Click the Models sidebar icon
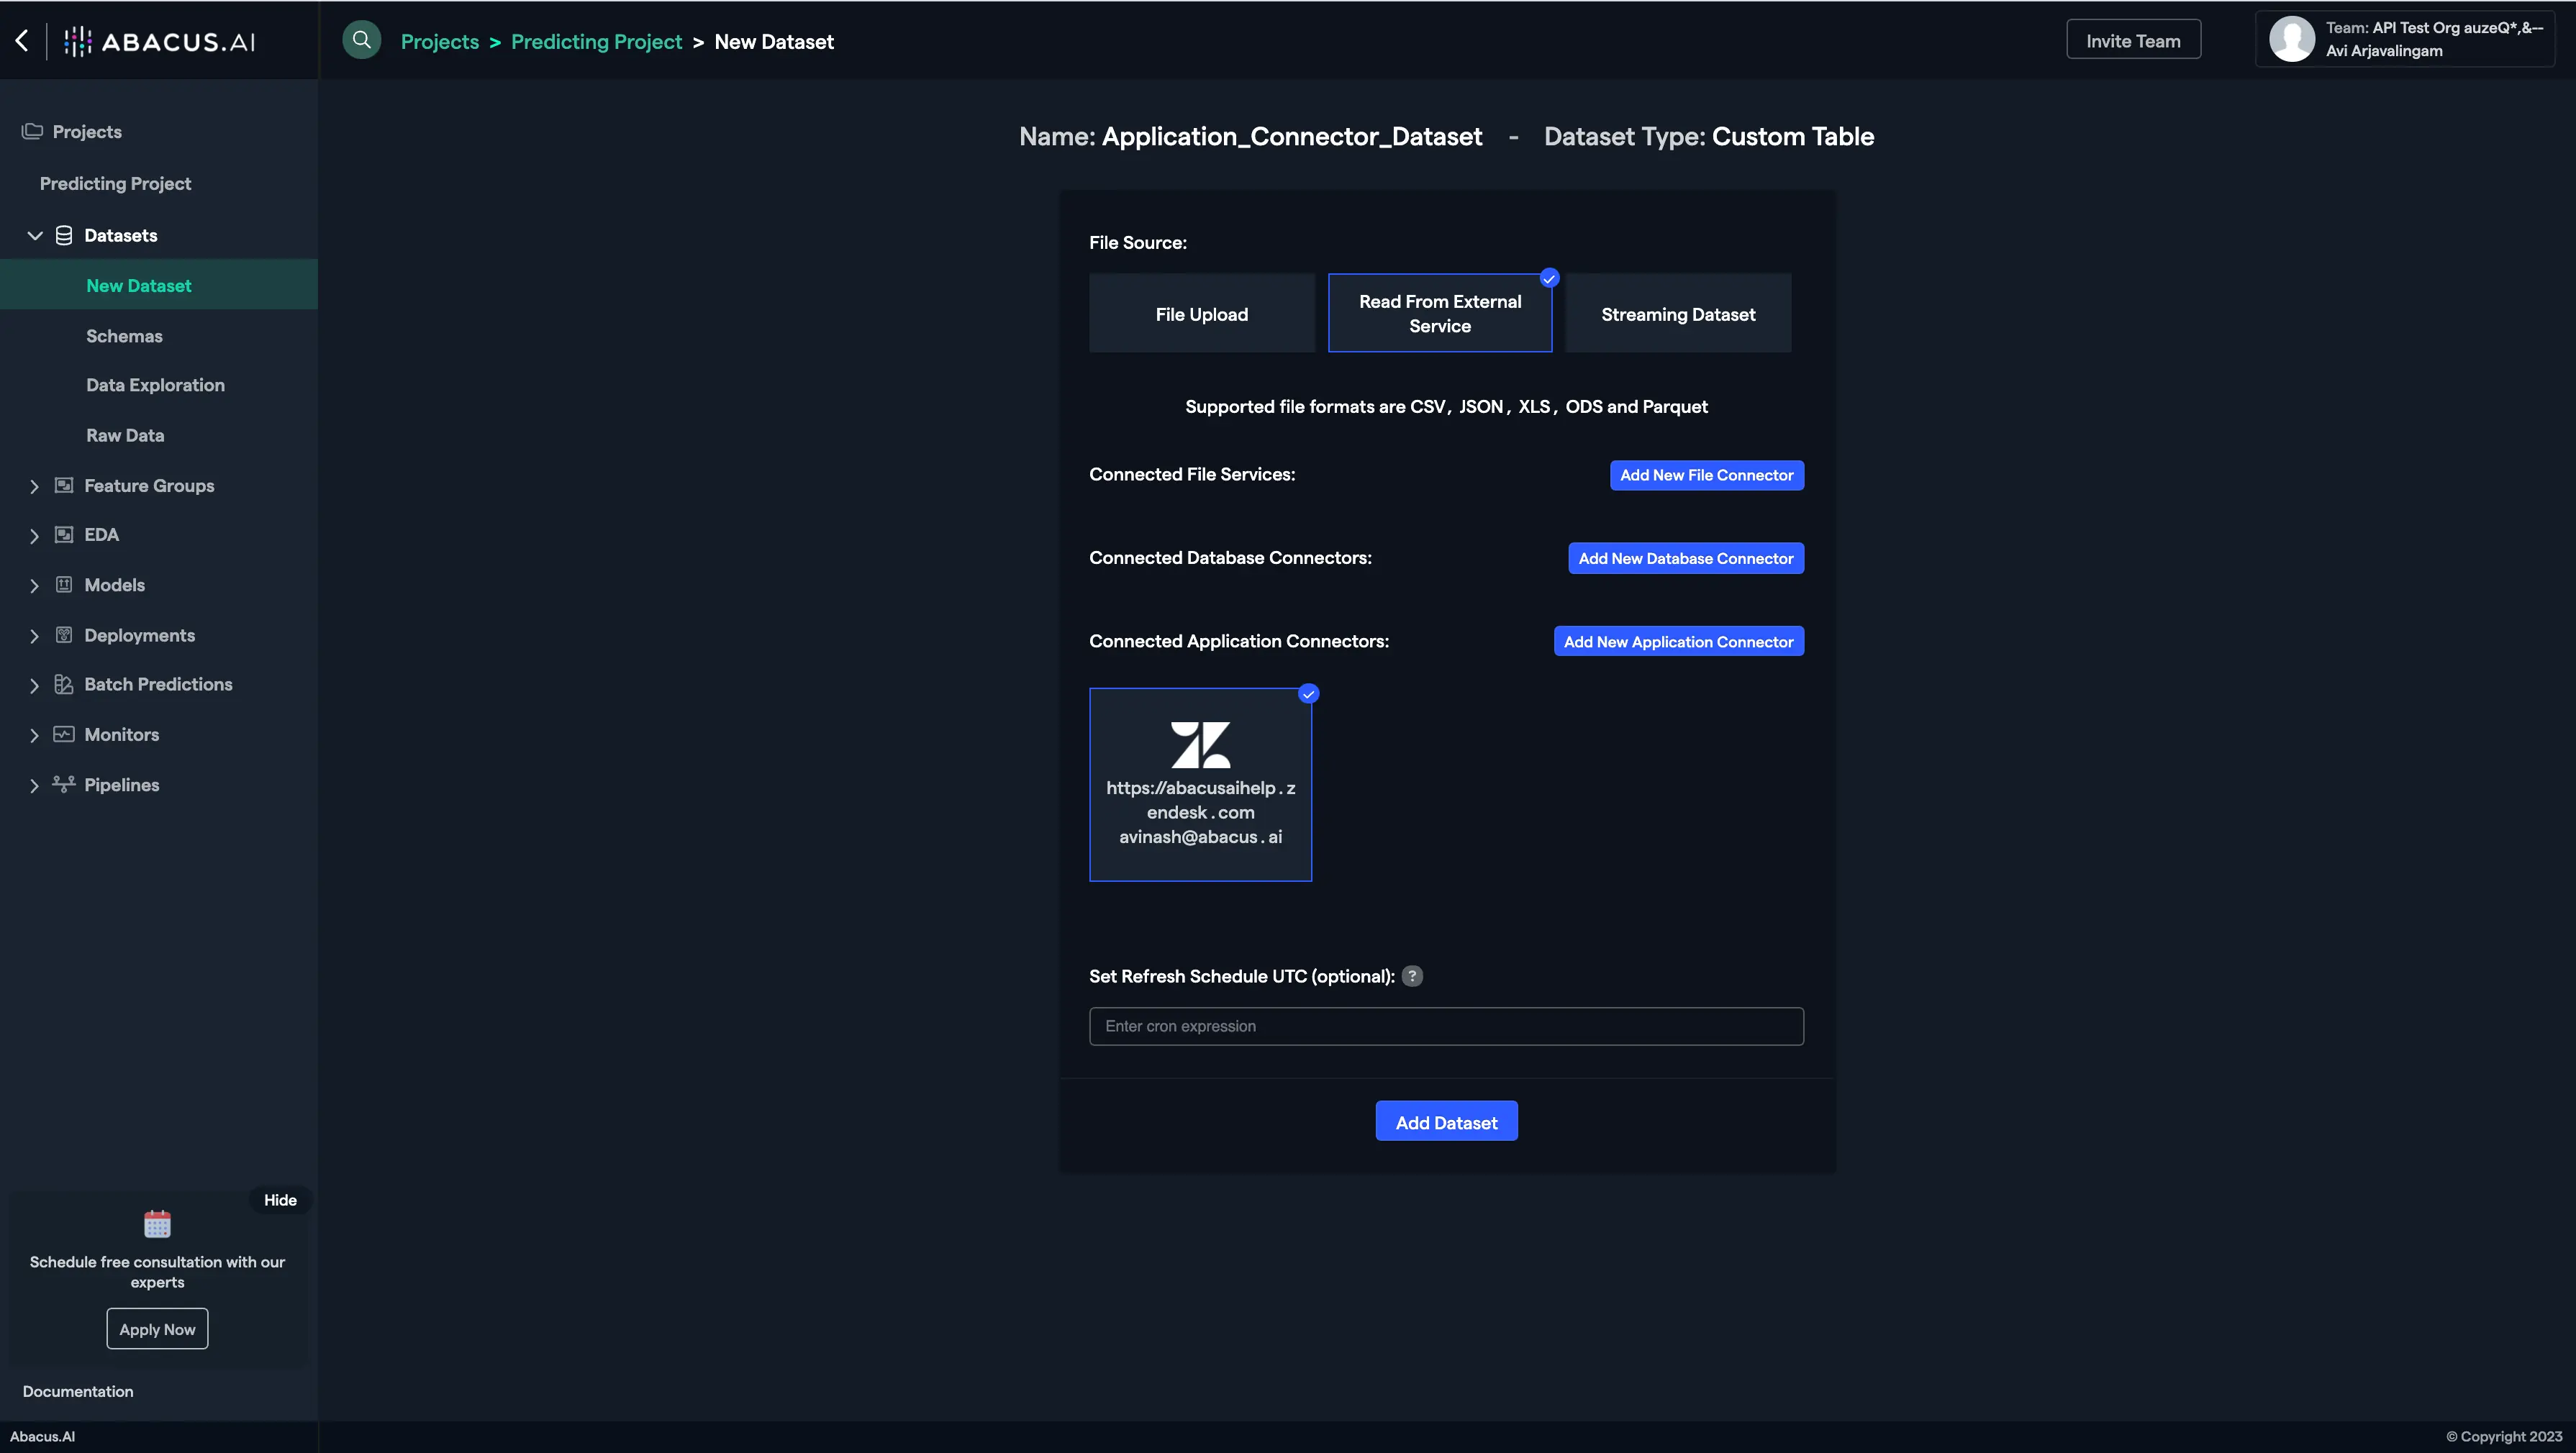The width and height of the screenshot is (2576, 1453). coord(62,585)
